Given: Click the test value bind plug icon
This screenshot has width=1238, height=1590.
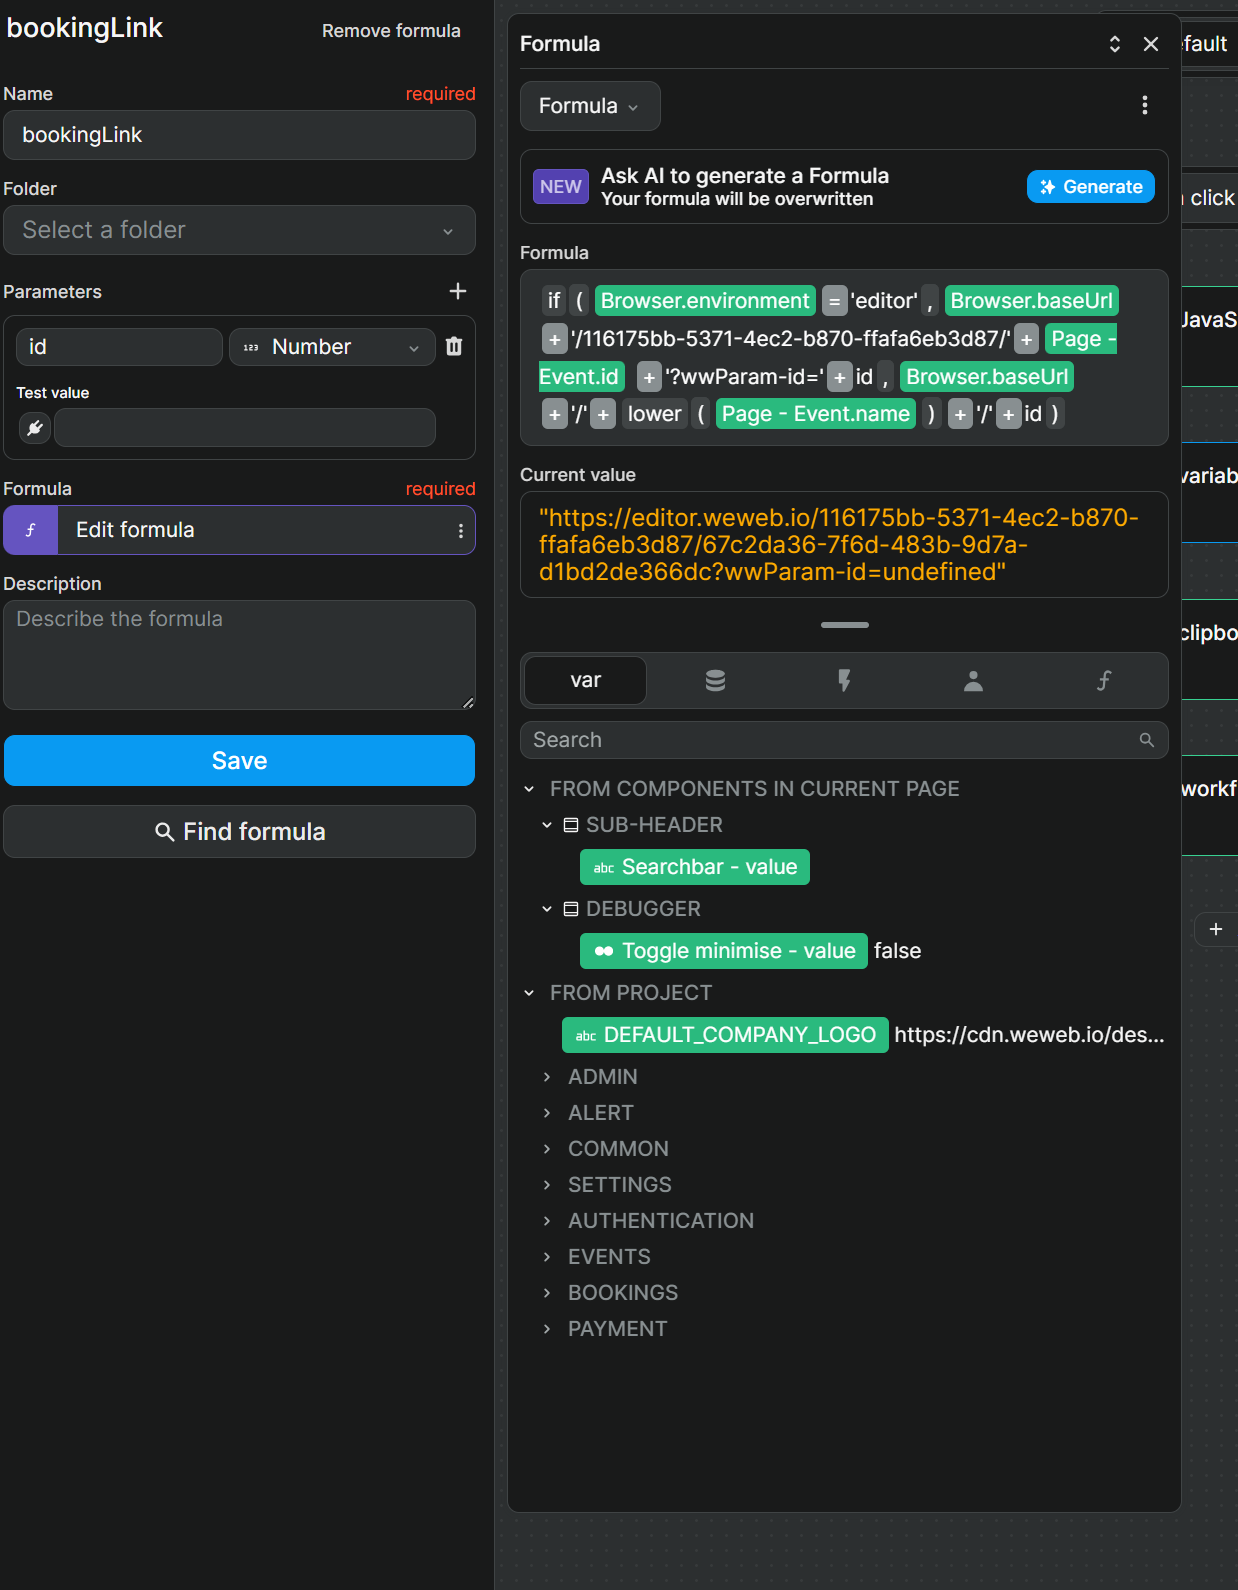Looking at the screenshot, I should (35, 428).
